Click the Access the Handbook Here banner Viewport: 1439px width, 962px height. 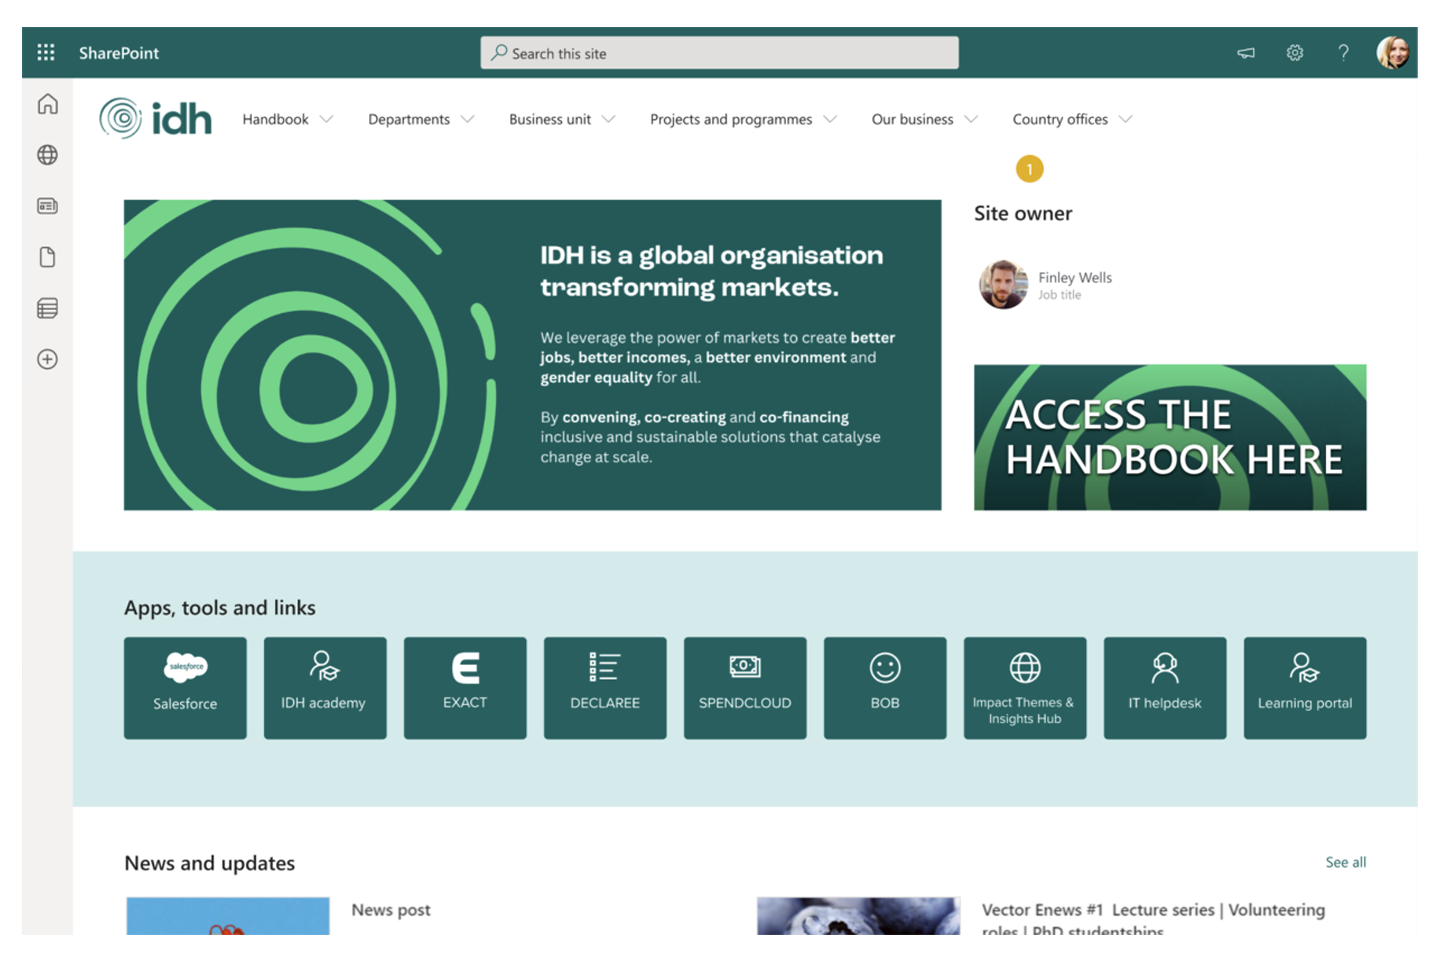[1170, 437]
